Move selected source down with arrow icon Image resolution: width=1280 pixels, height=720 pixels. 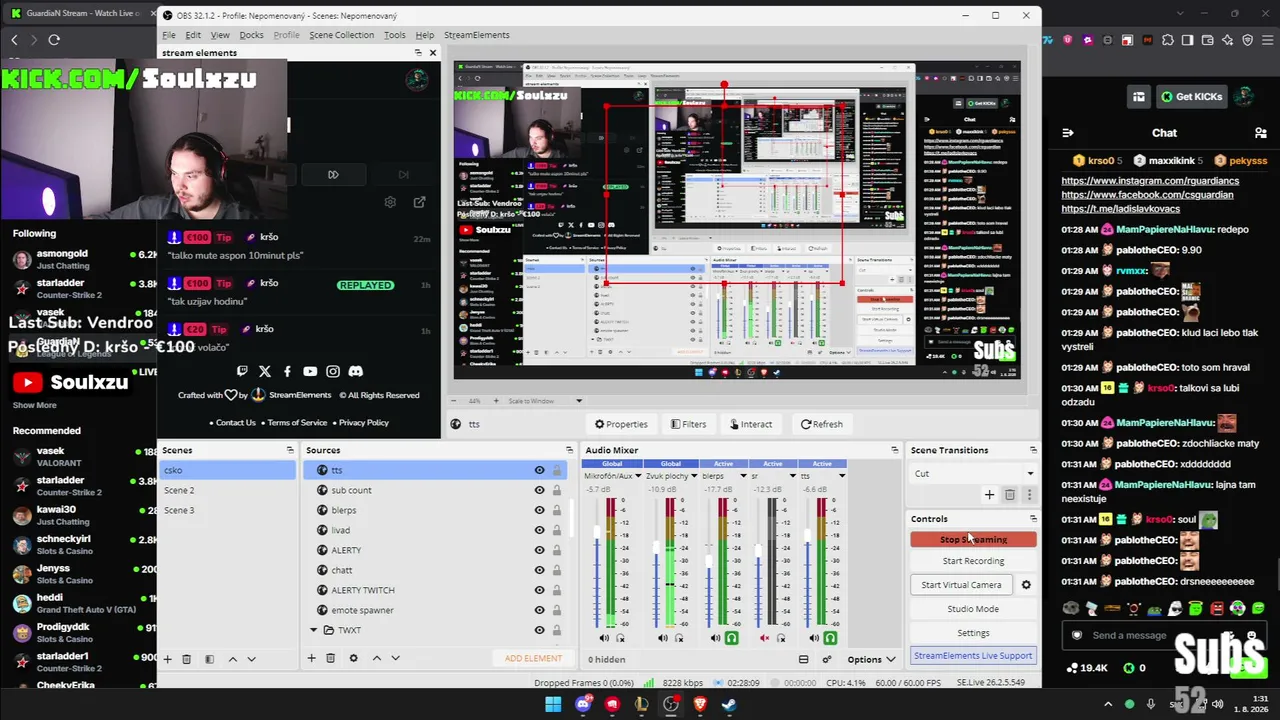coord(395,658)
